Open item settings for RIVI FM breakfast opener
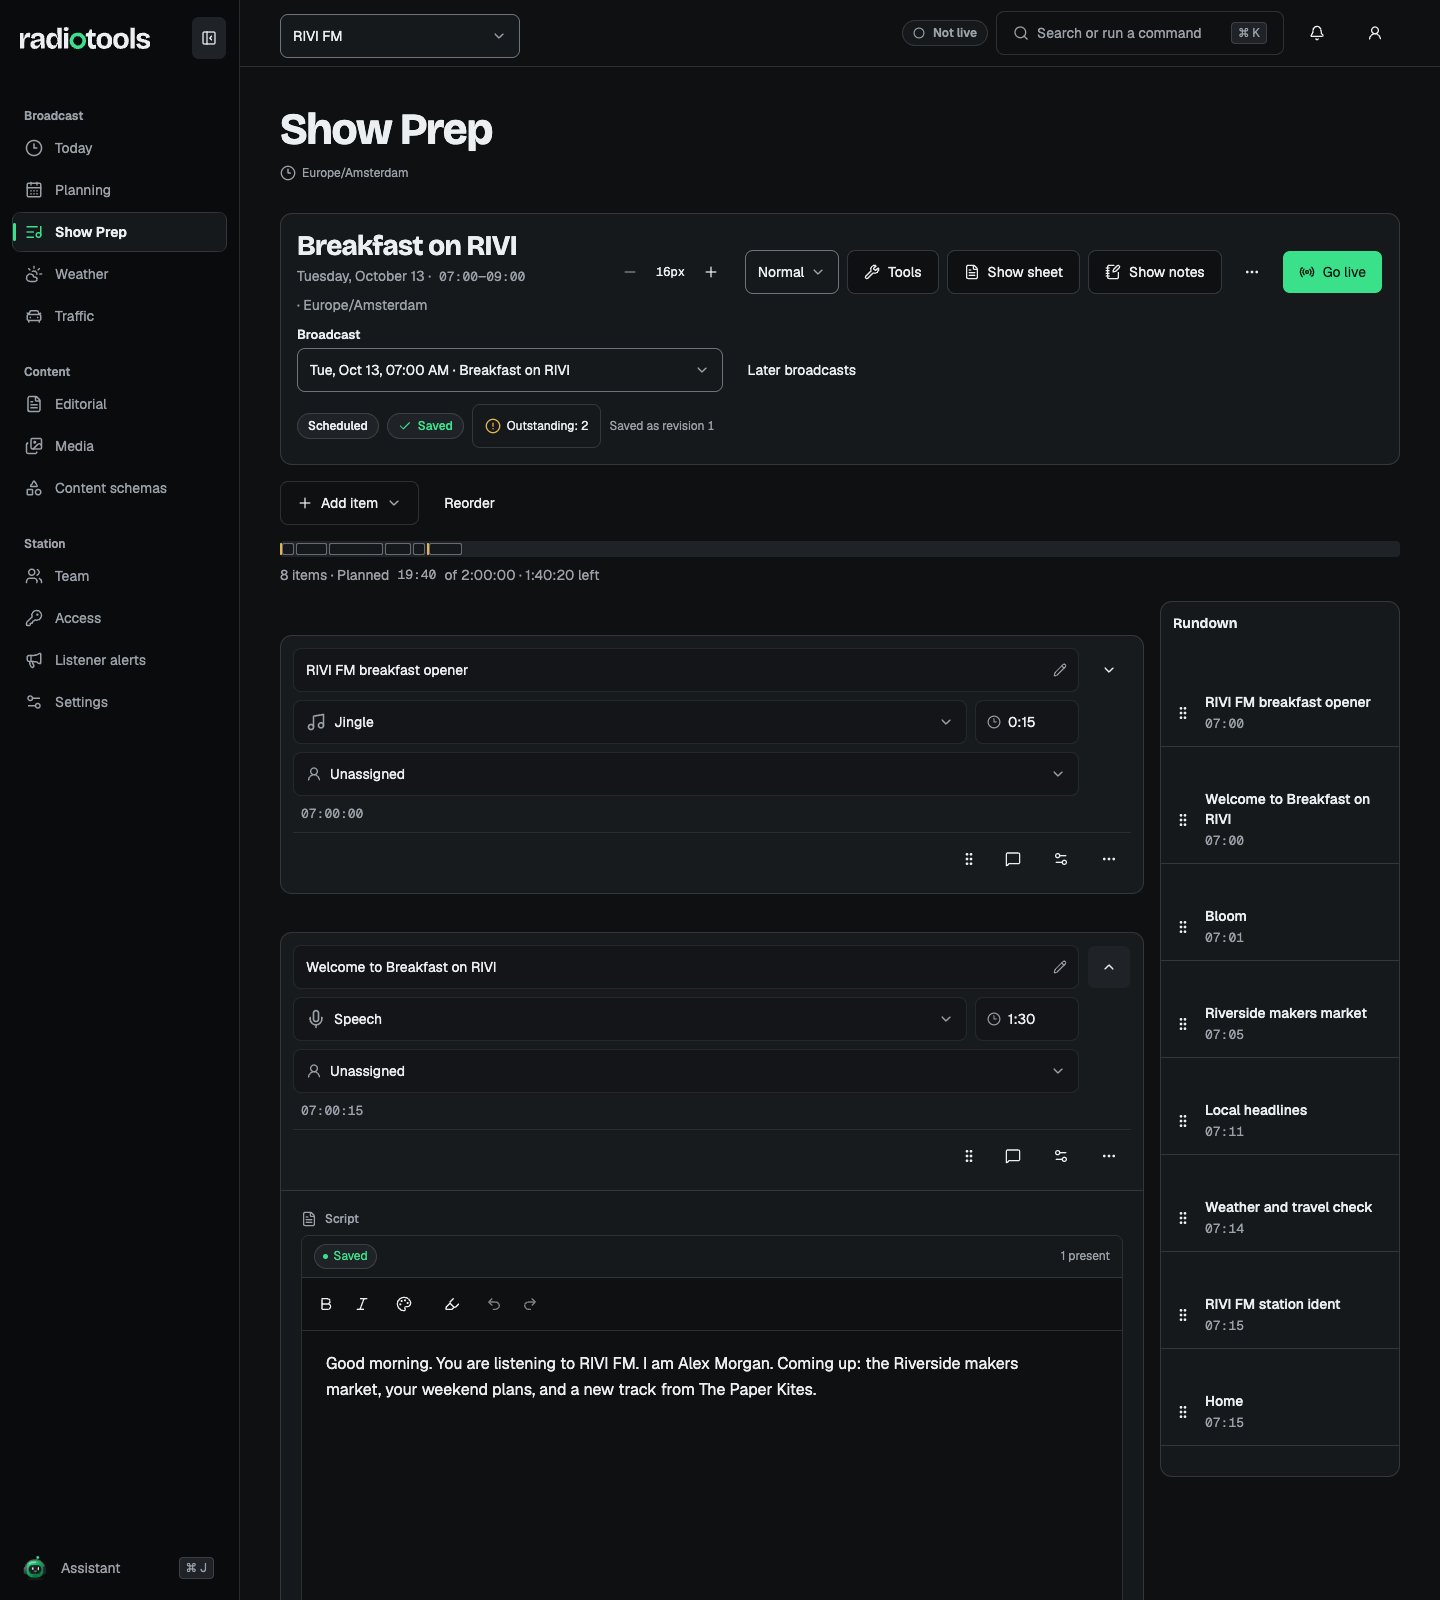 [1061, 859]
